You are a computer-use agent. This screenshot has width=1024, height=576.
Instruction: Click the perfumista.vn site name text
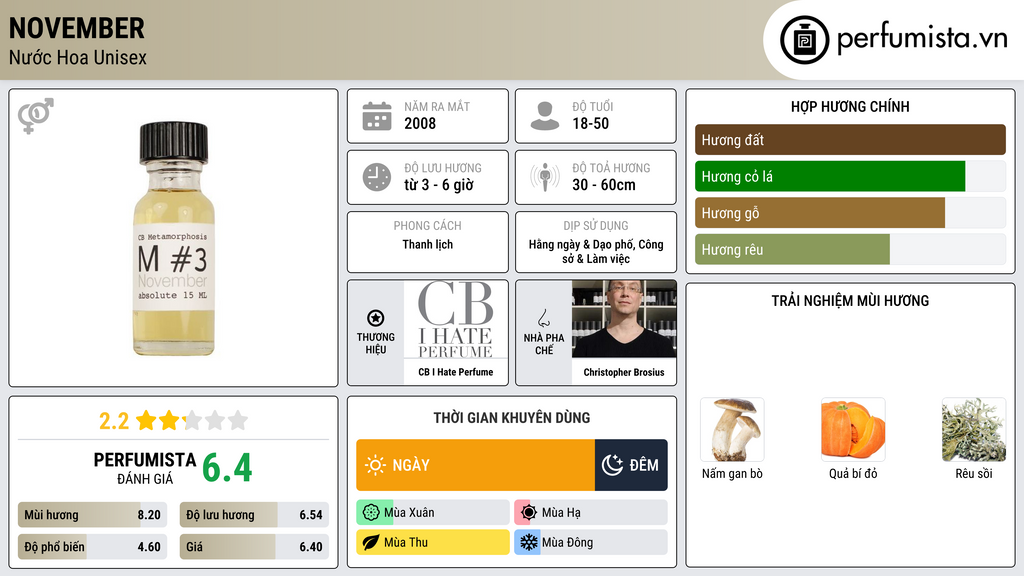(x=922, y=39)
